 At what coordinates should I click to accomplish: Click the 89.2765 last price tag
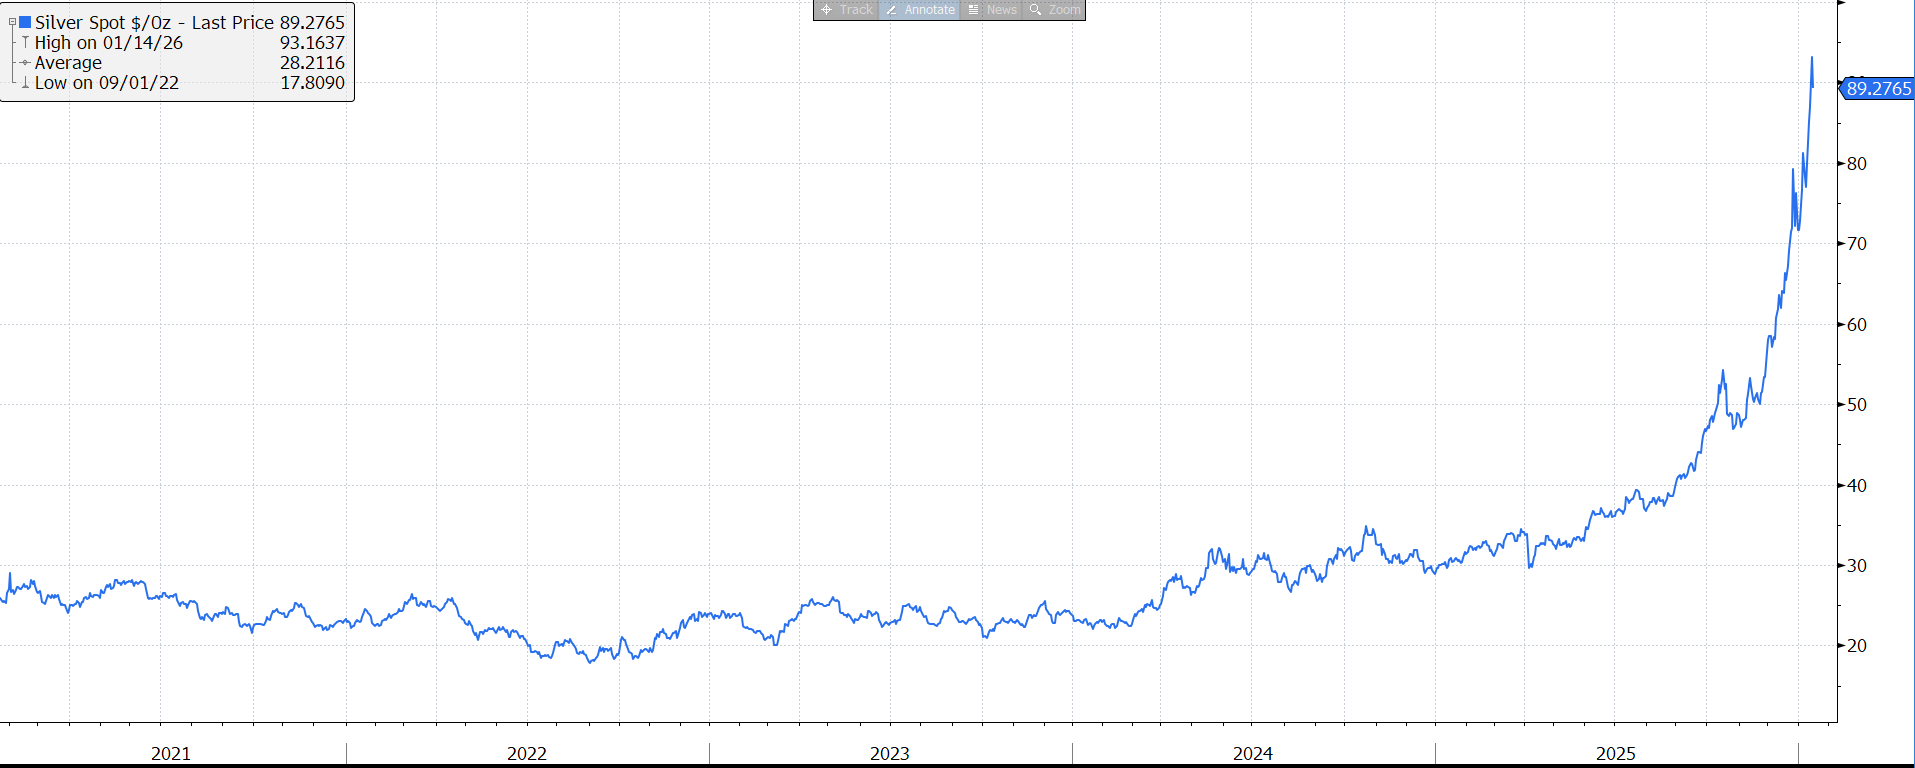click(x=1878, y=89)
